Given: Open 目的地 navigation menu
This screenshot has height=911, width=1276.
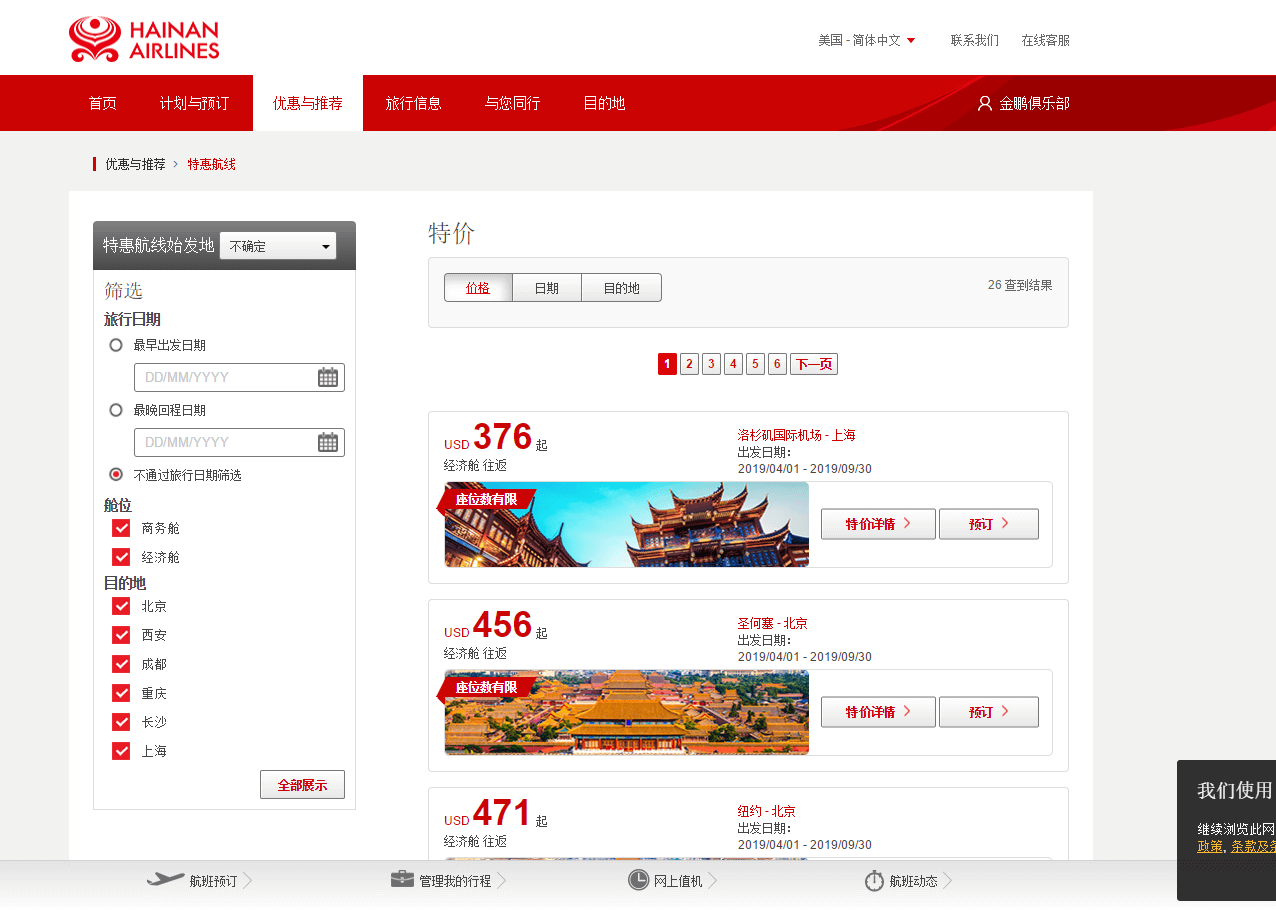Looking at the screenshot, I should tap(604, 103).
